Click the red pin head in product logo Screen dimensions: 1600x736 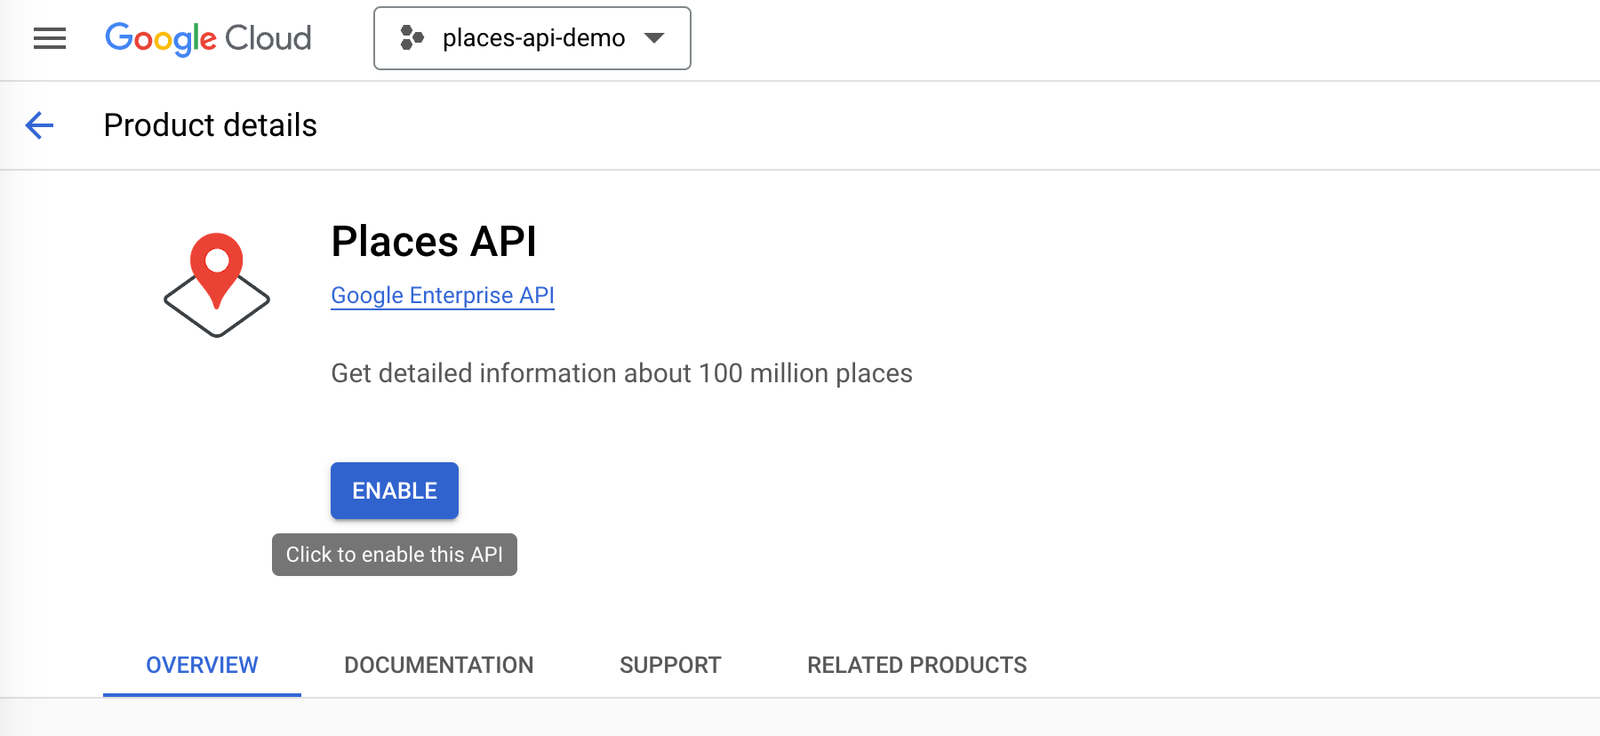217,260
